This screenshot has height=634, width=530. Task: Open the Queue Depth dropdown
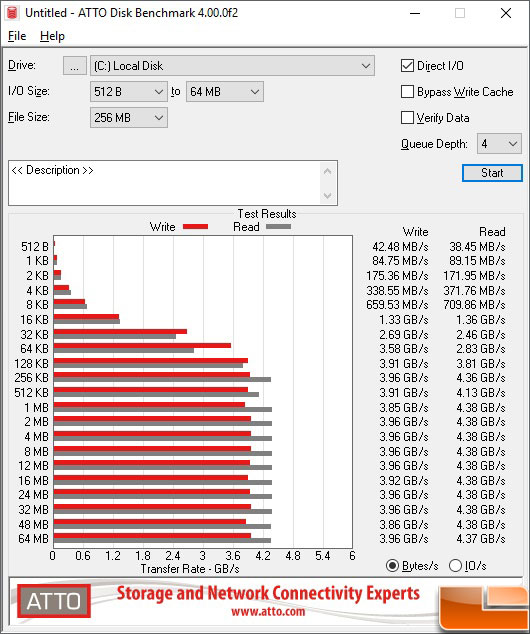pyautogui.click(x=499, y=144)
